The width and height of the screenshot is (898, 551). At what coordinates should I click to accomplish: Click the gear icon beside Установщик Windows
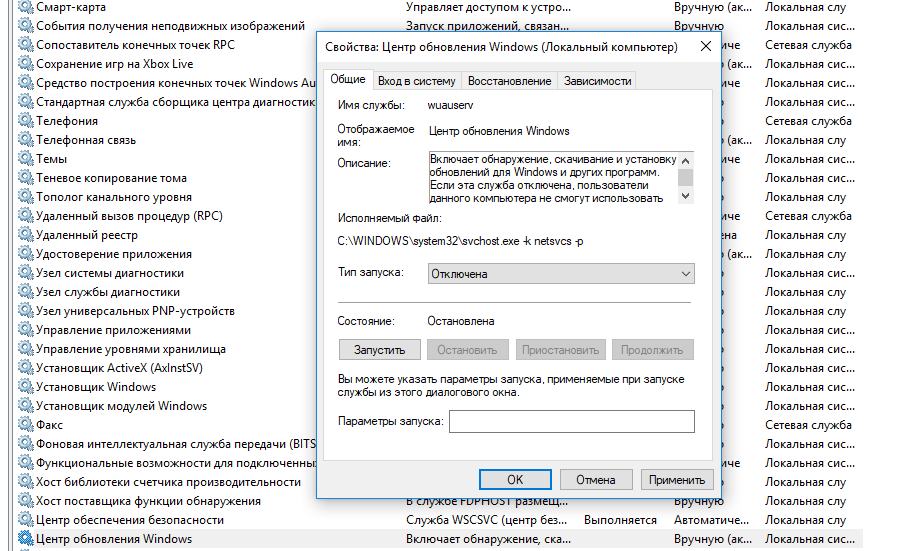26,387
